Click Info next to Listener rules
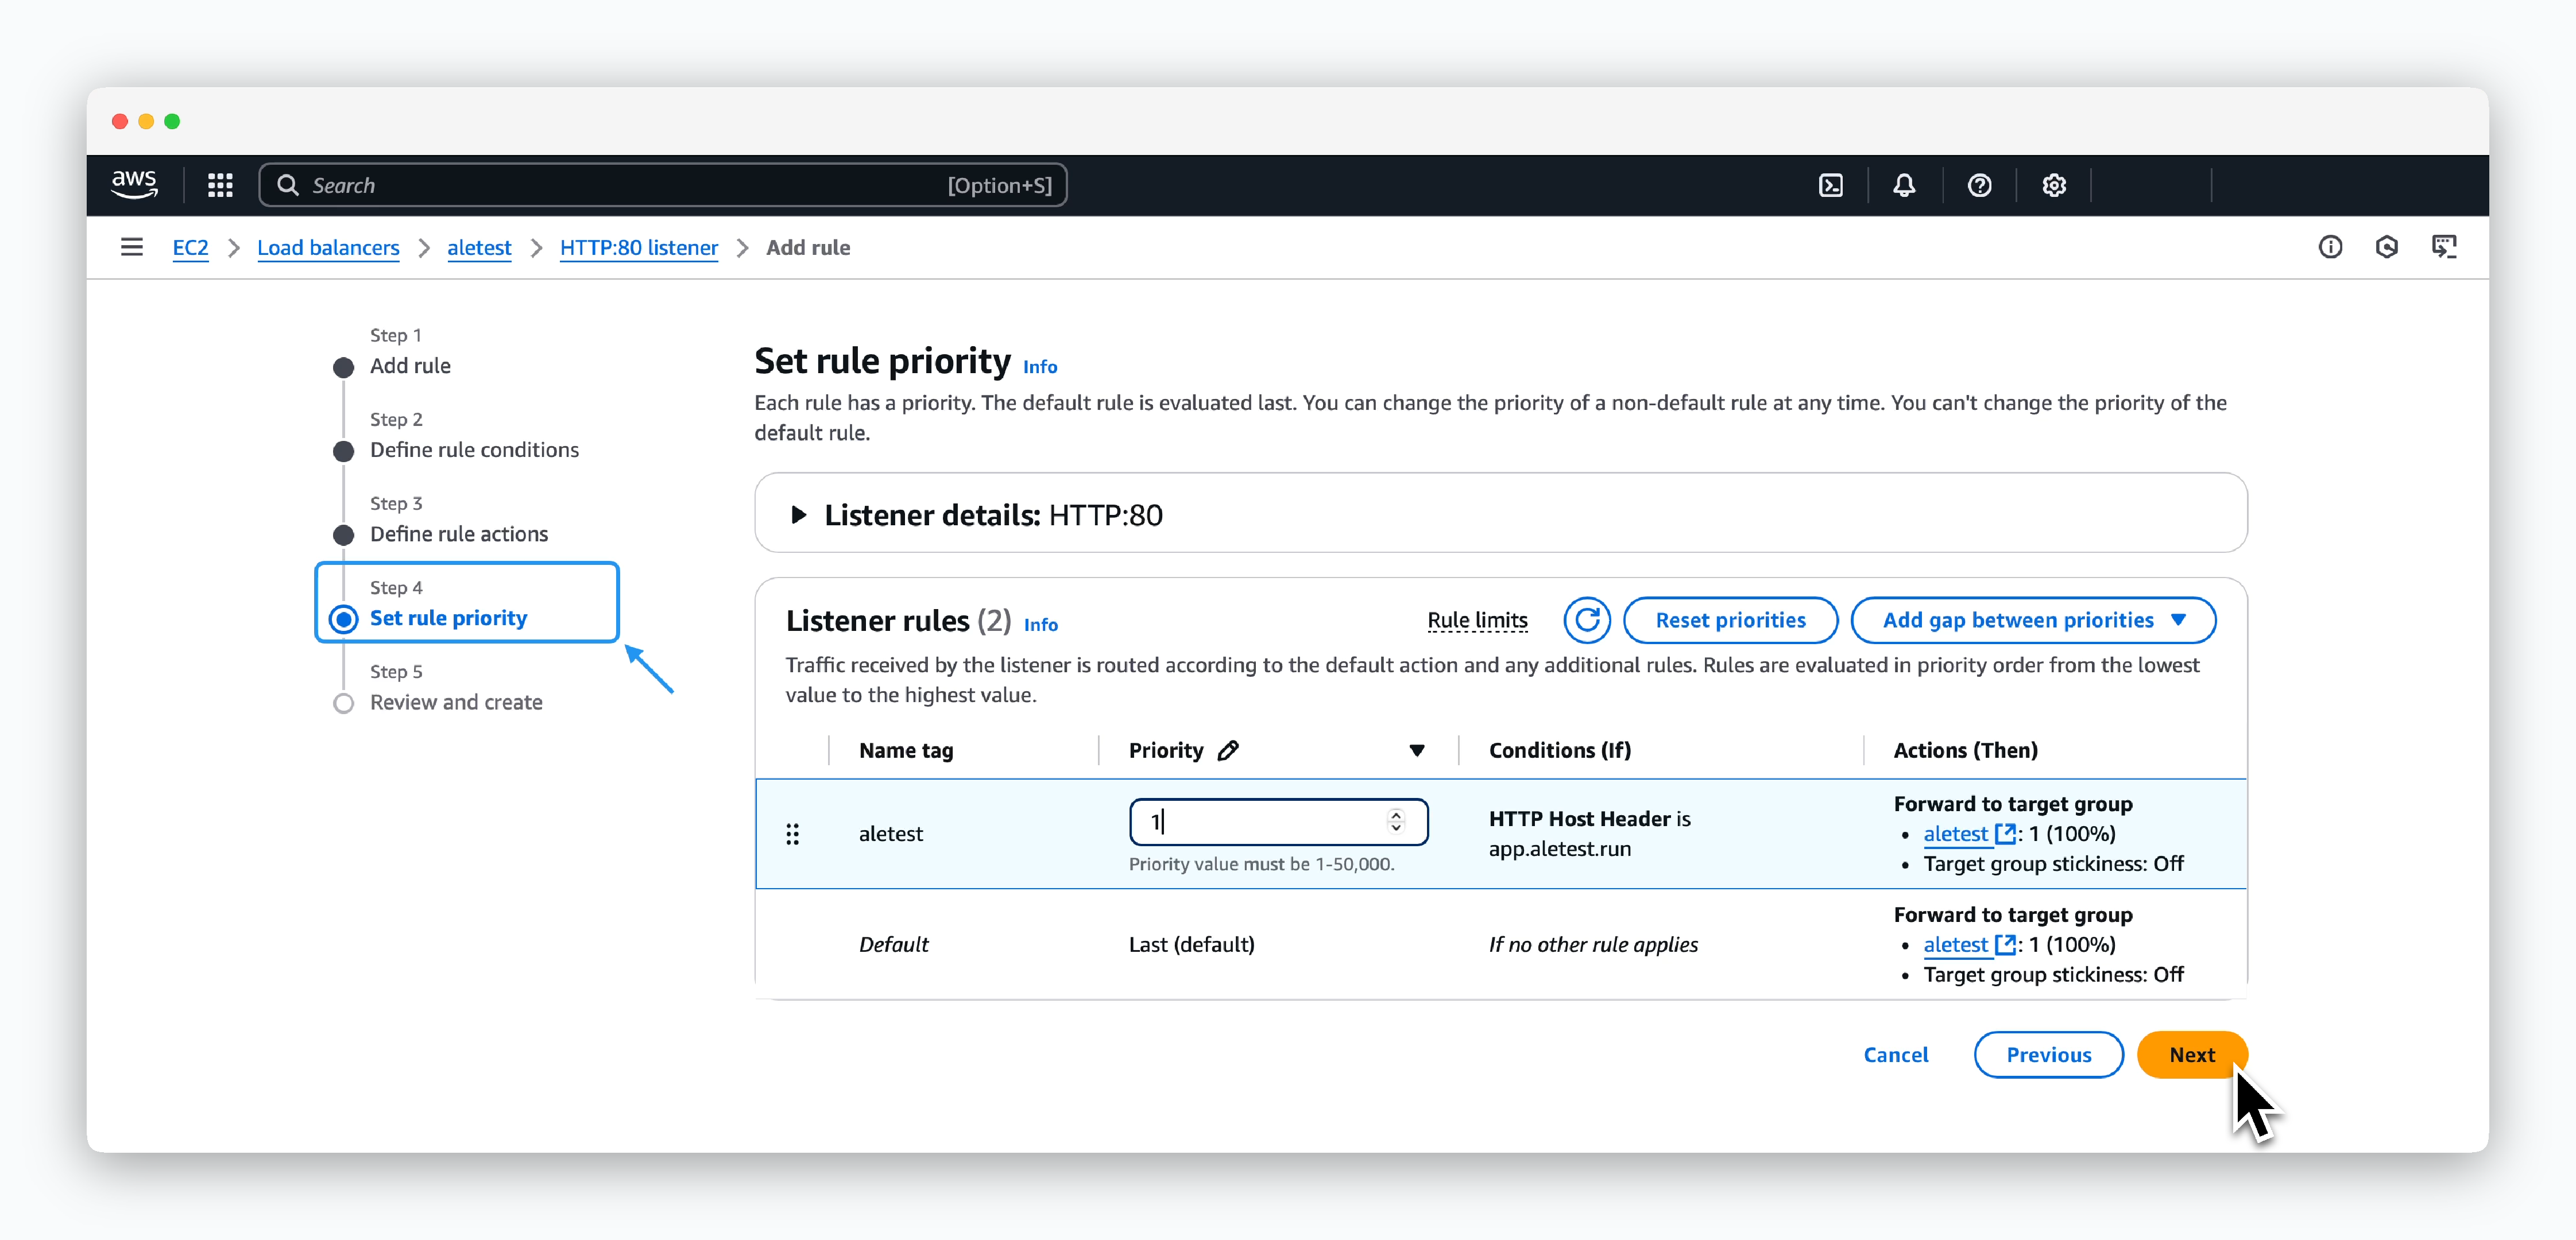Viewport: 2576px width, 1240px height. [x=1041, y=624]
